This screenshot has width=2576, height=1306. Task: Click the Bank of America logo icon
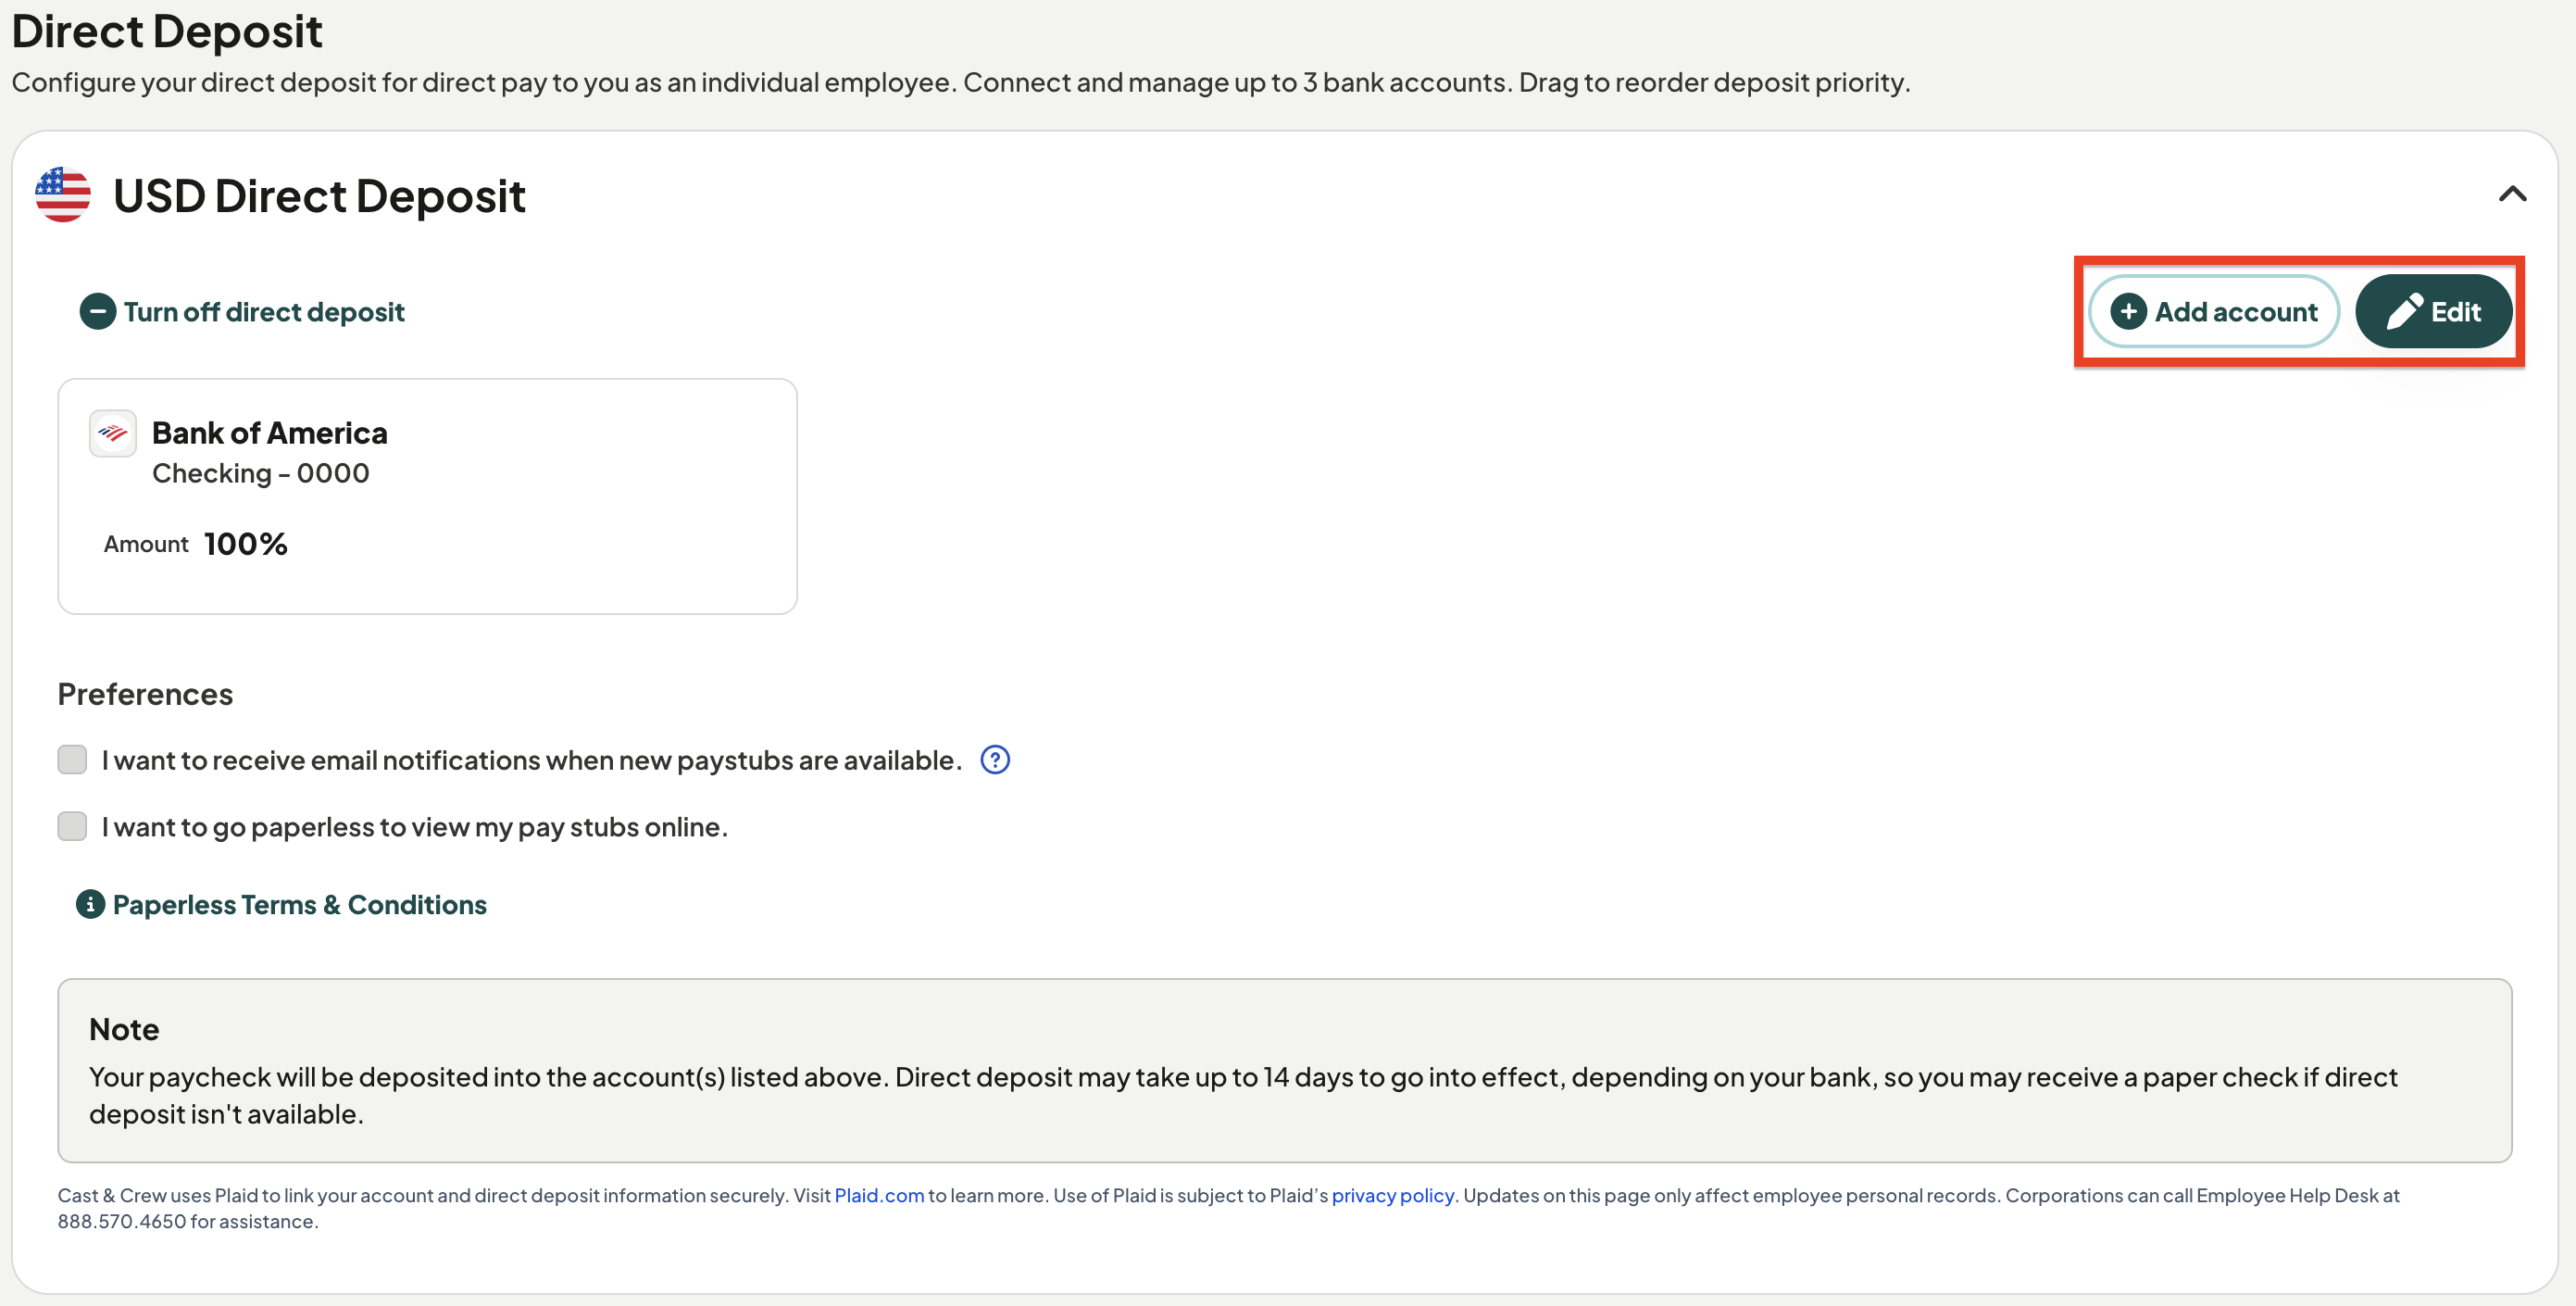coord(113,433)
